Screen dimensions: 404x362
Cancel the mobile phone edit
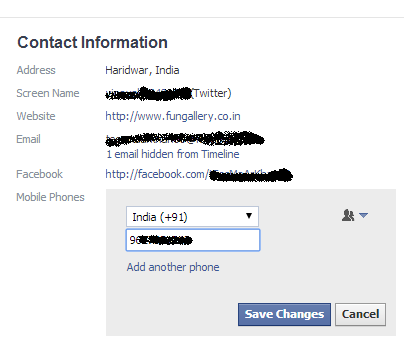tap(360, 314)
